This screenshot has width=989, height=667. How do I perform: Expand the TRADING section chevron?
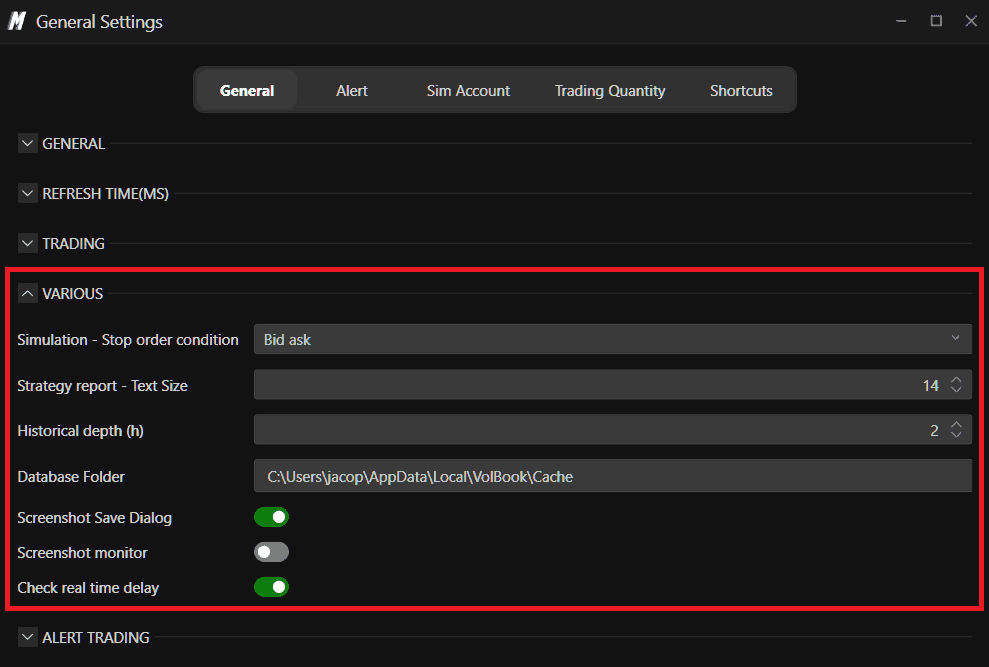coord(27,243)
